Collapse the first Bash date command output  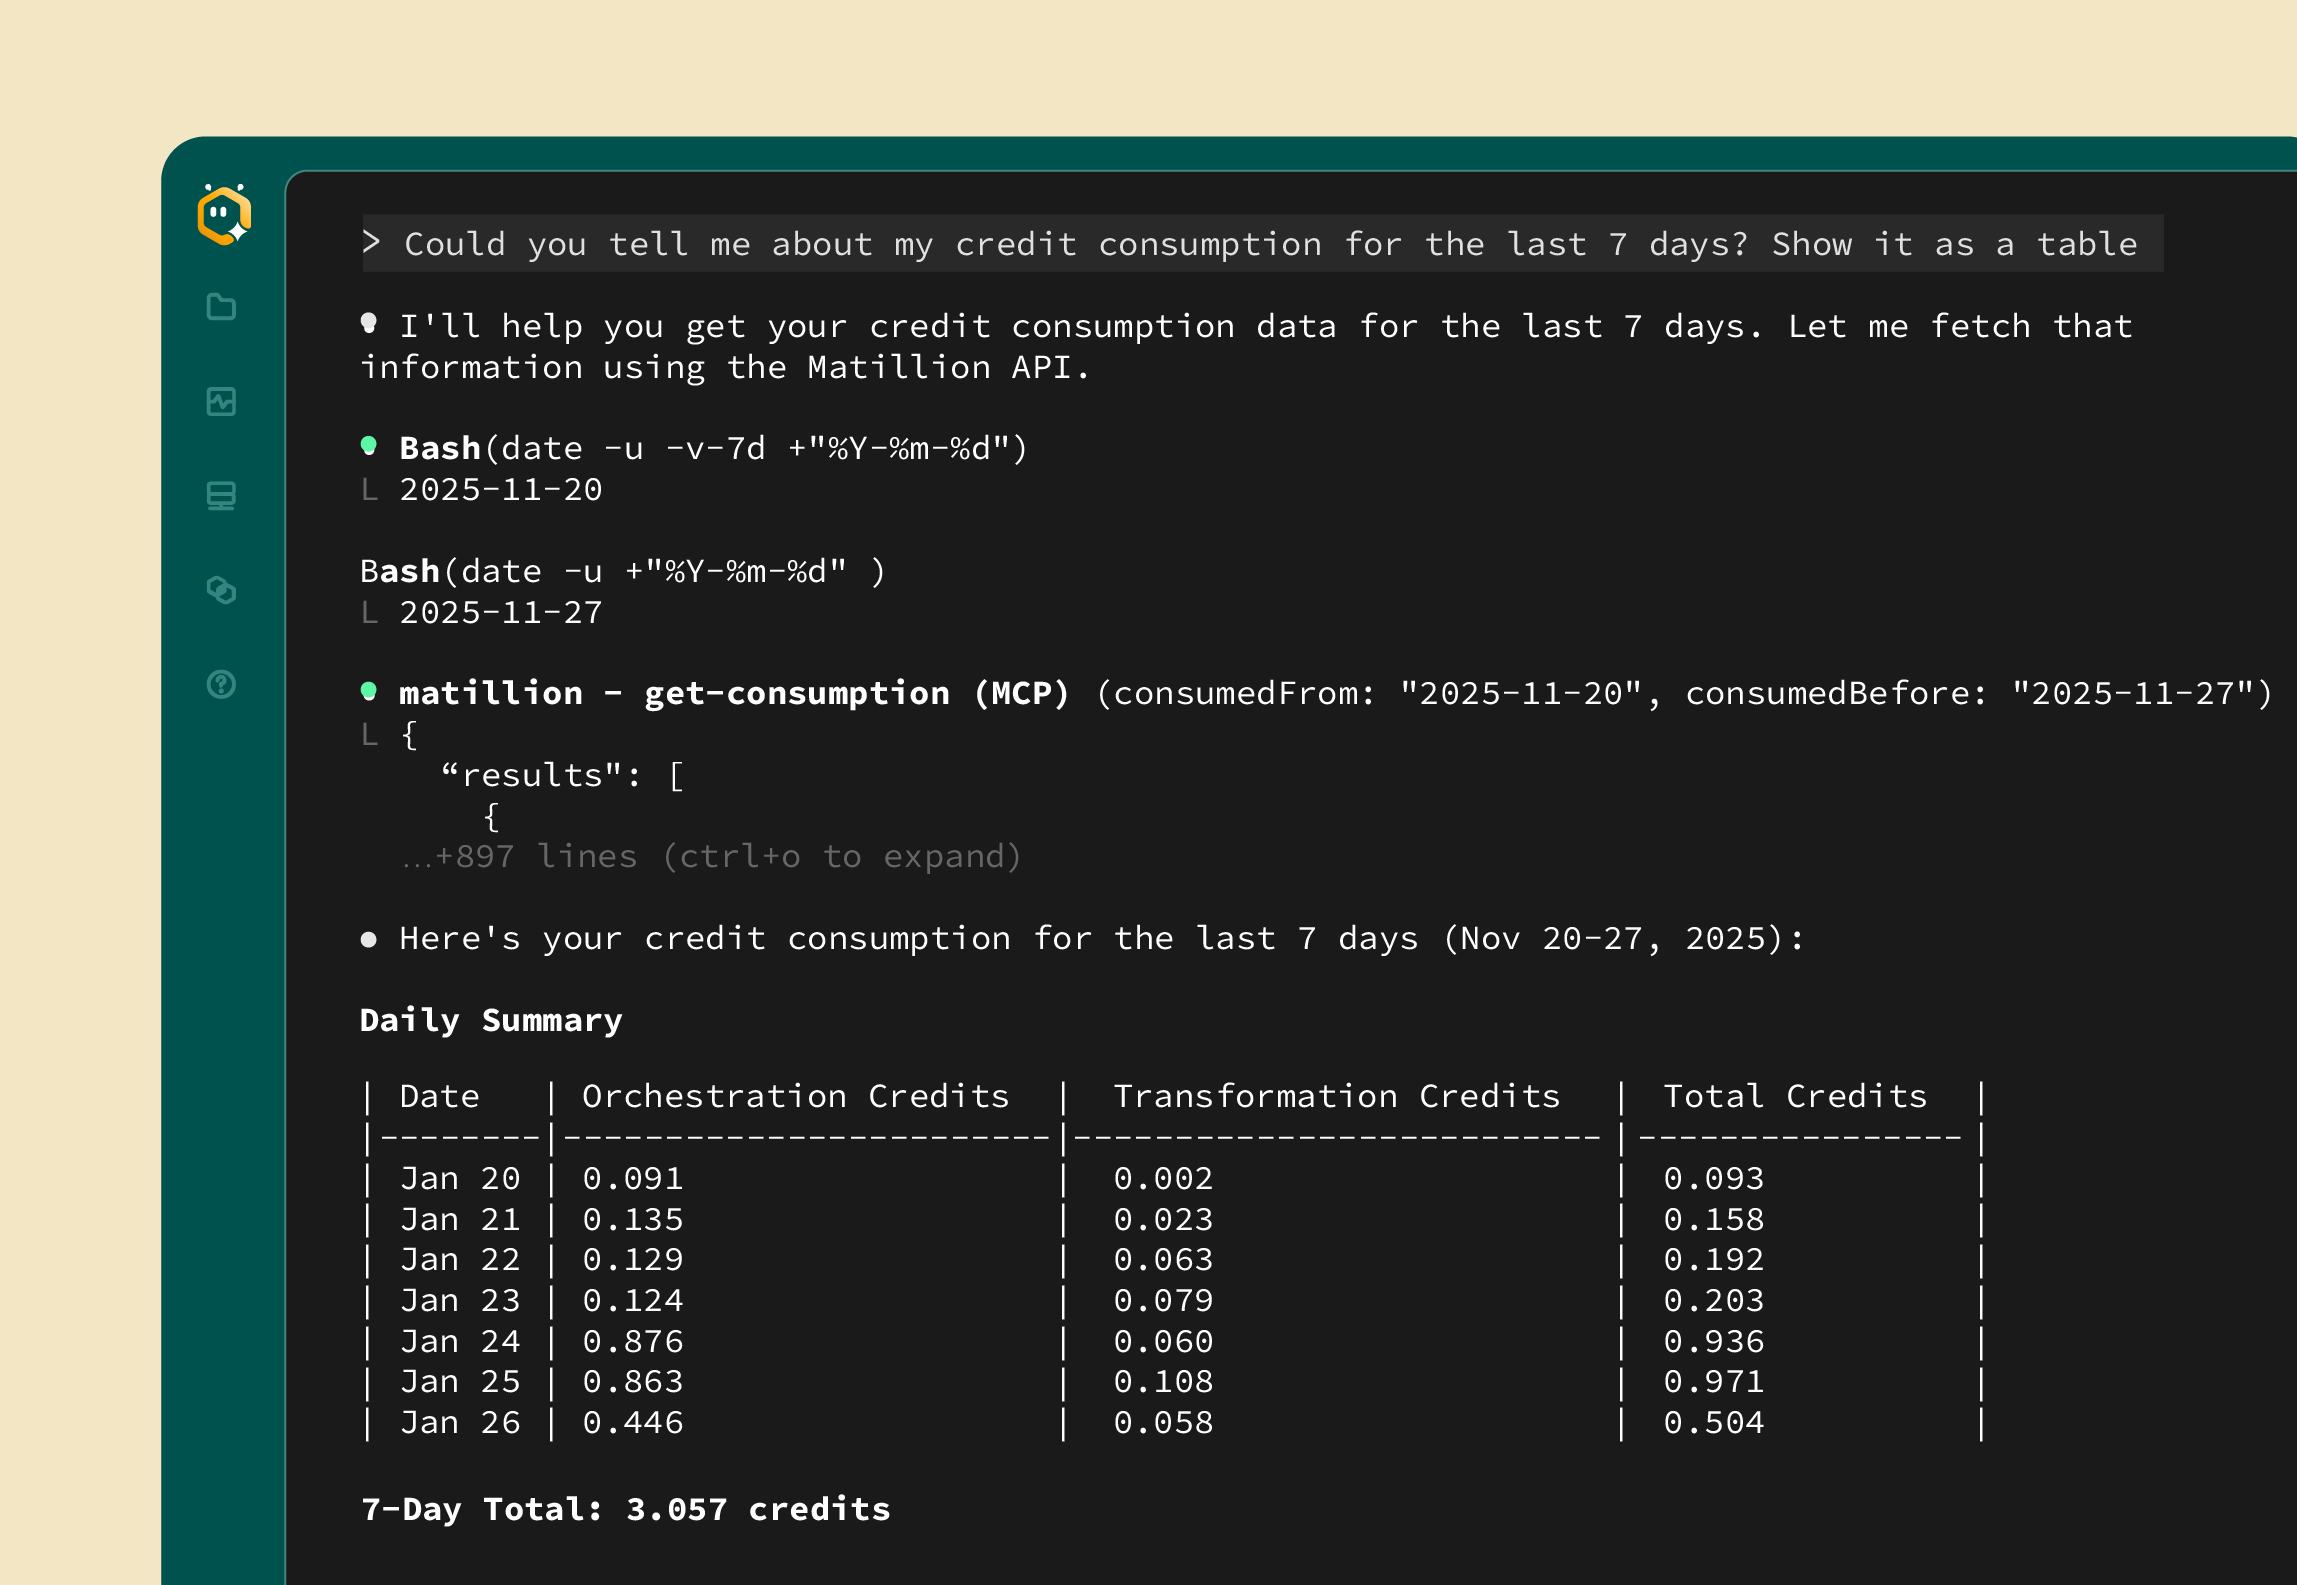click(x=371, y=489)
